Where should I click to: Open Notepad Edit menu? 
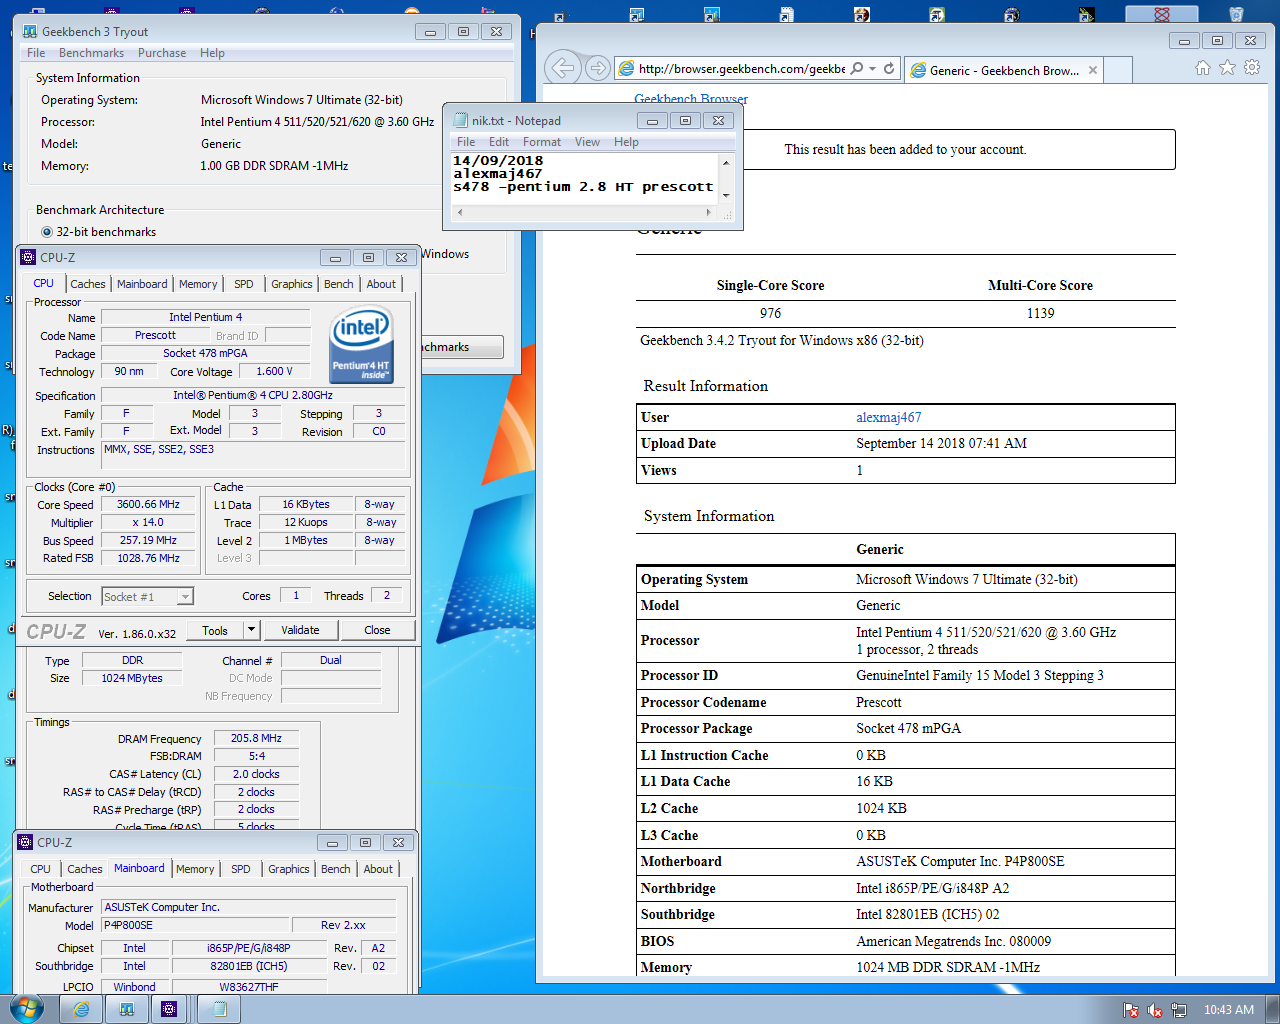(x=499, y=142)
